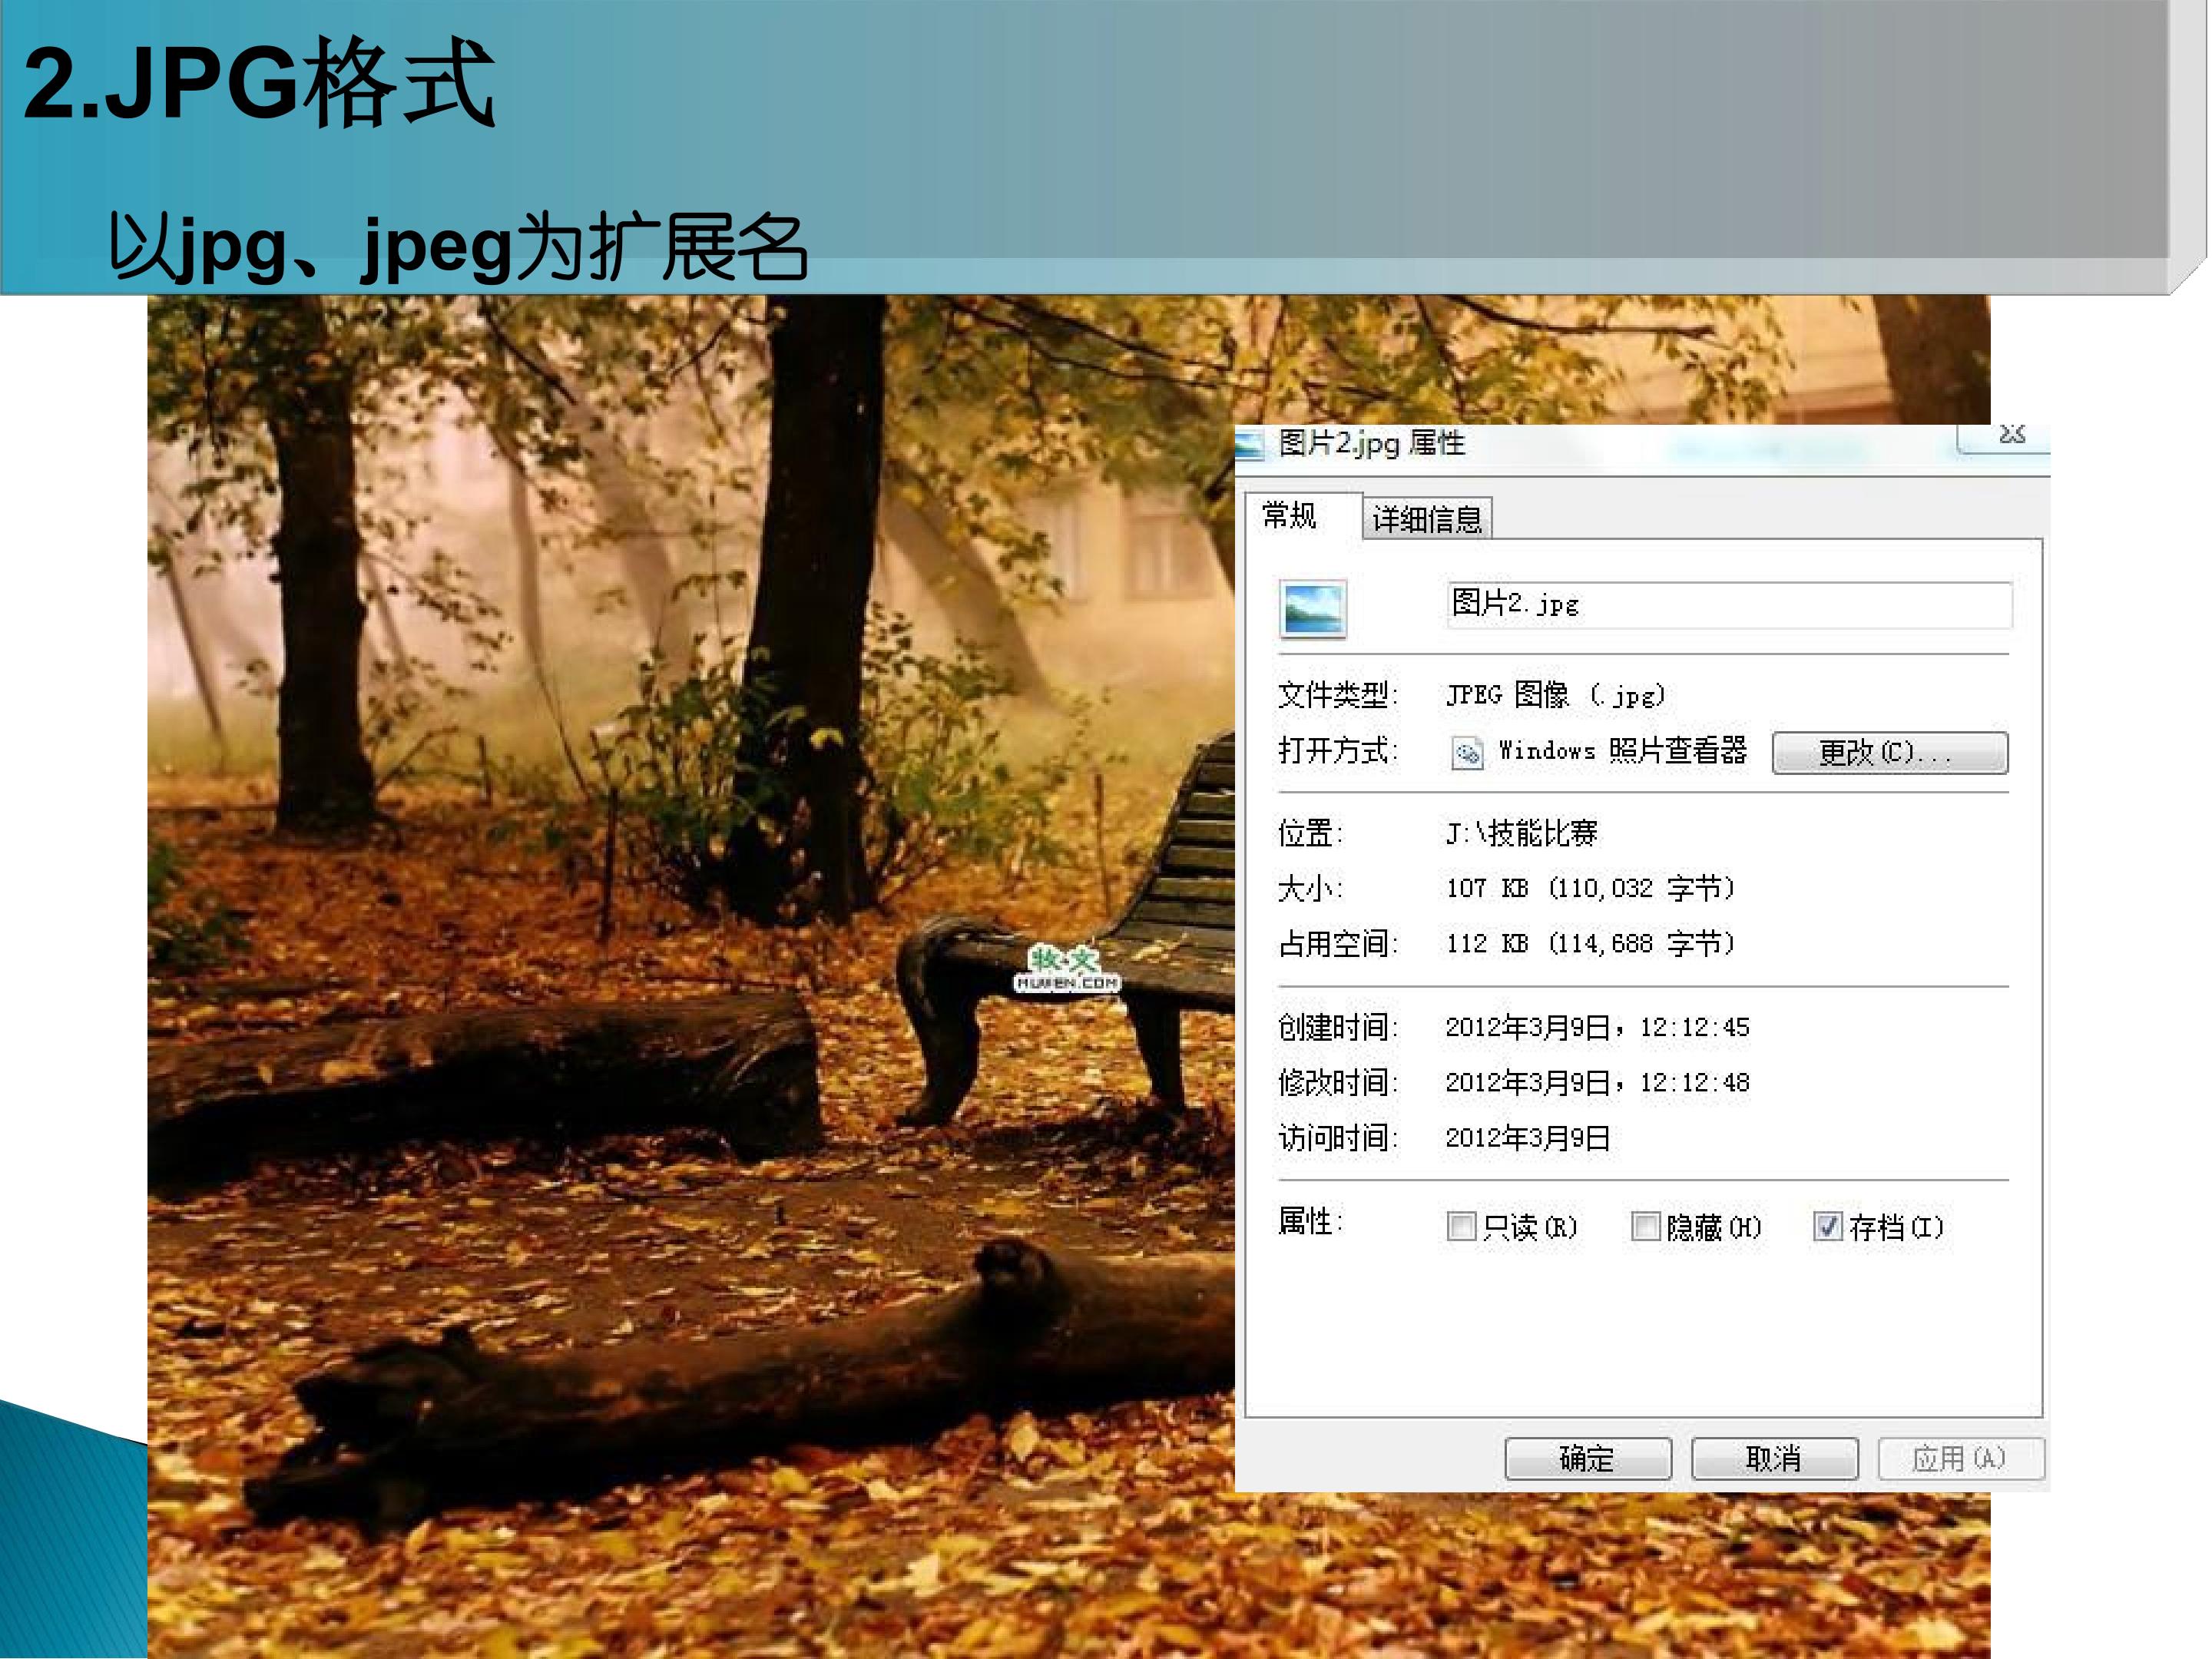The height and width of the screenshot is (1659, 2212).
Task: Enable the 只读(R) read-only checkbox
Action: pyautogui.click(x=1461, y=1226)
